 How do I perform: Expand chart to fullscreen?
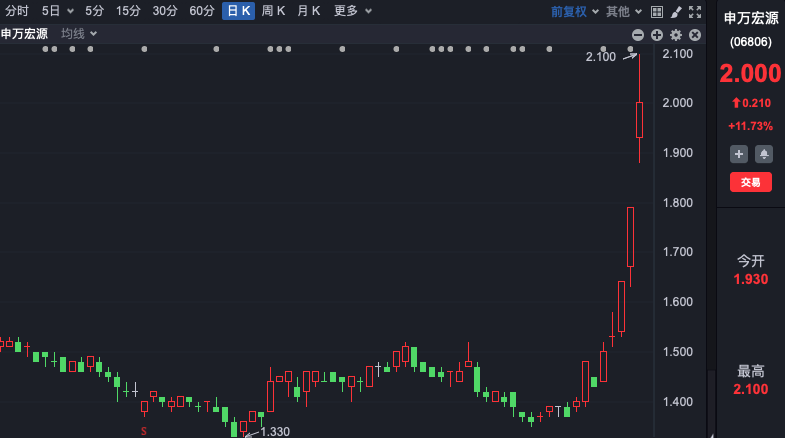click(x=696, y=11)
